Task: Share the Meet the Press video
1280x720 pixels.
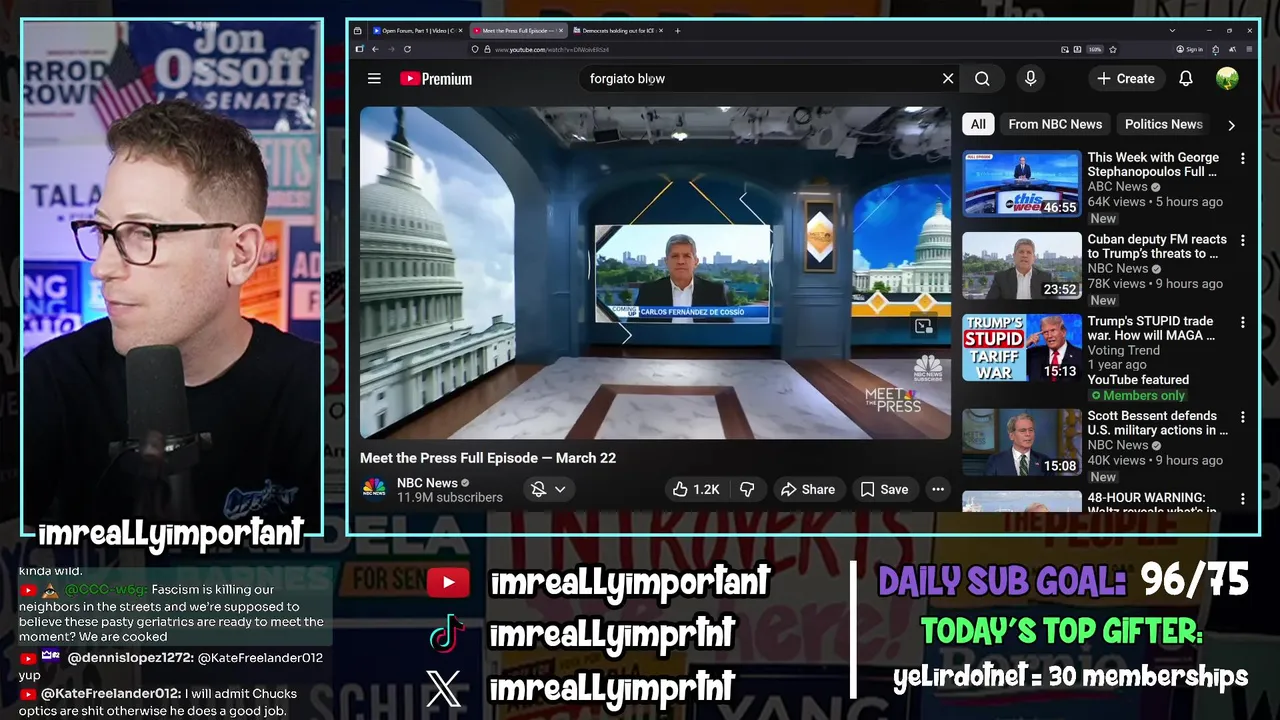Action: (x=808, y=489)
